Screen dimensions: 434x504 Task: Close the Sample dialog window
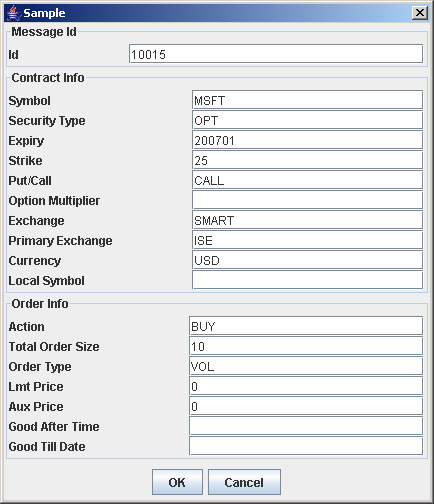(x=420, y=13)
